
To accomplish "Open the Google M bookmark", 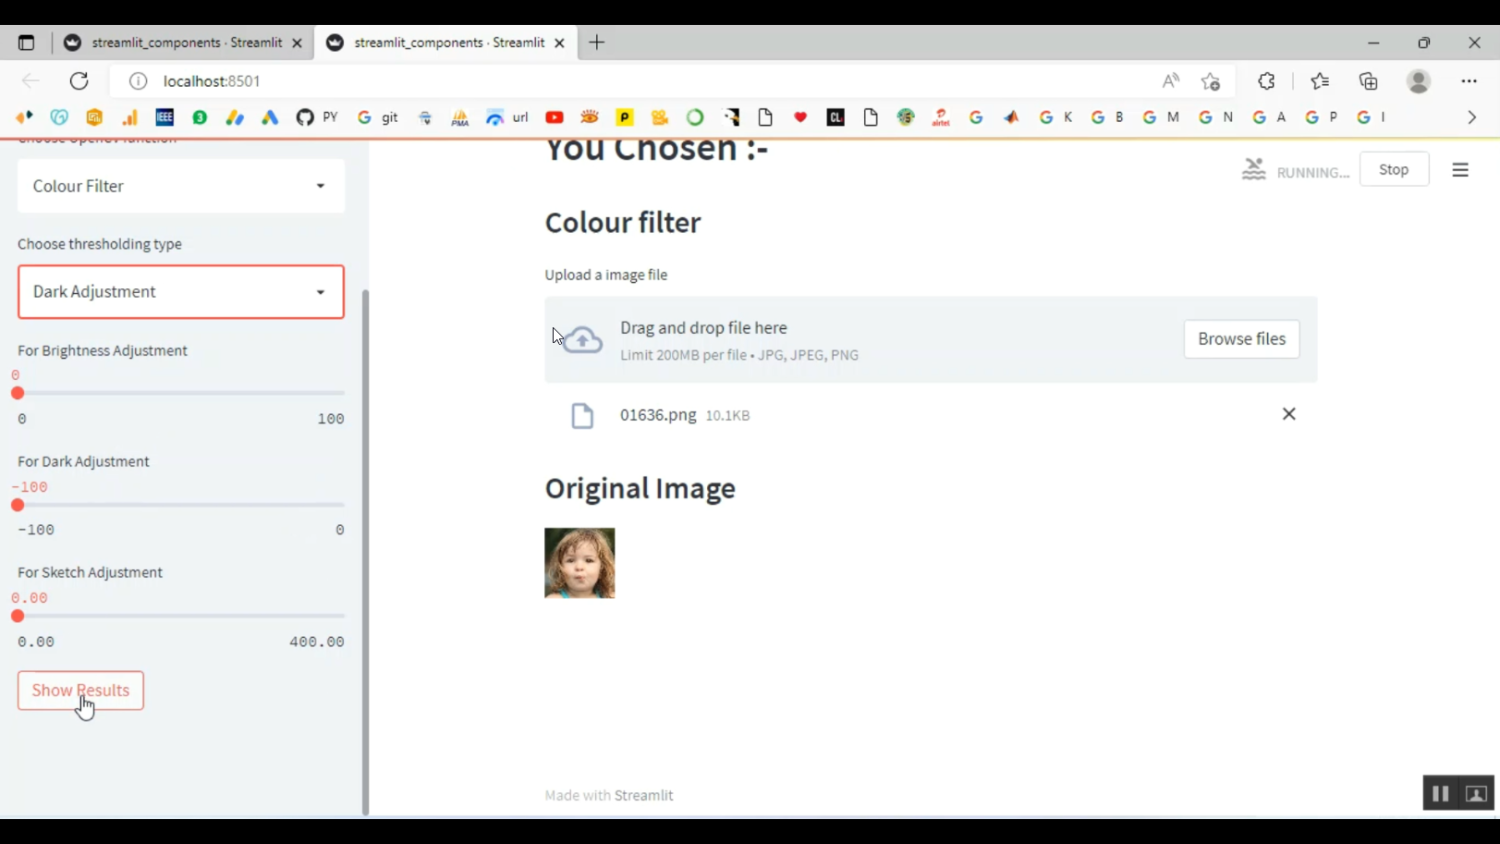I will click(1161, 117).
